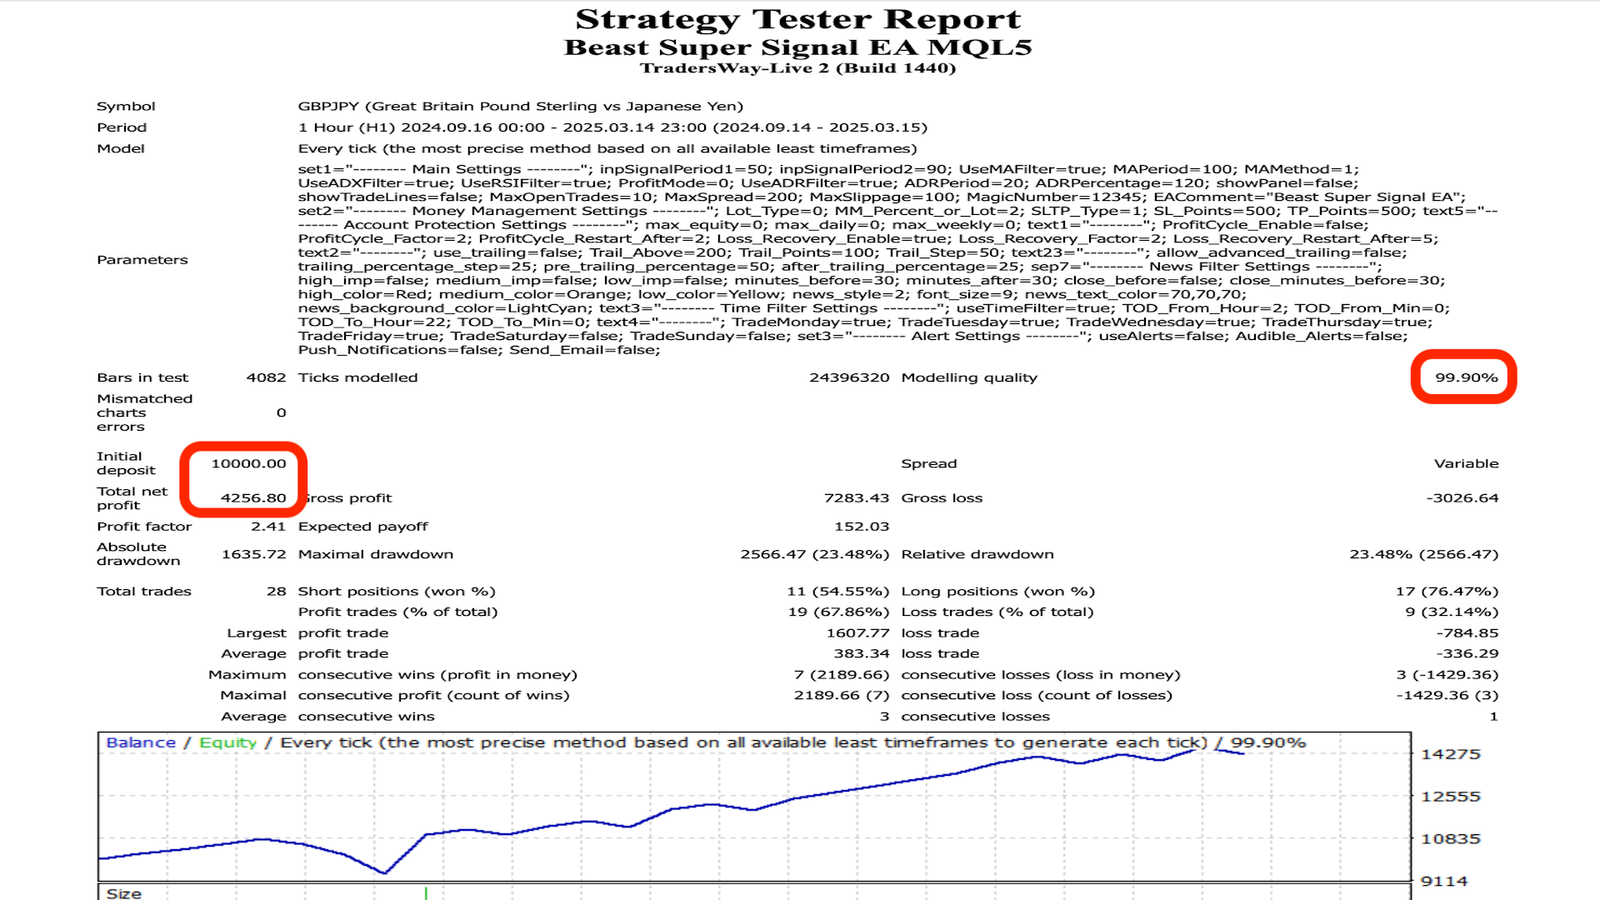The width and height of the screenshot is (1600, 900).
Task: Click the Symbol row label
Action: 126,106
